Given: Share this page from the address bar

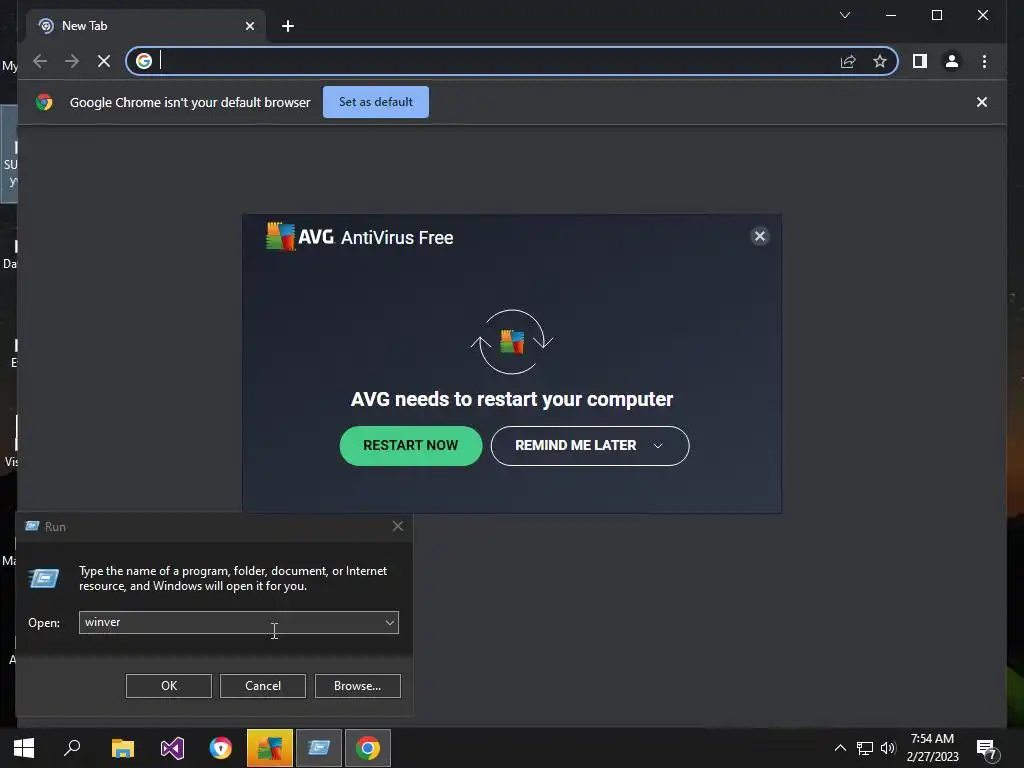Looking at the screenshot, I should pyautogui.click(x=848, y=61).
